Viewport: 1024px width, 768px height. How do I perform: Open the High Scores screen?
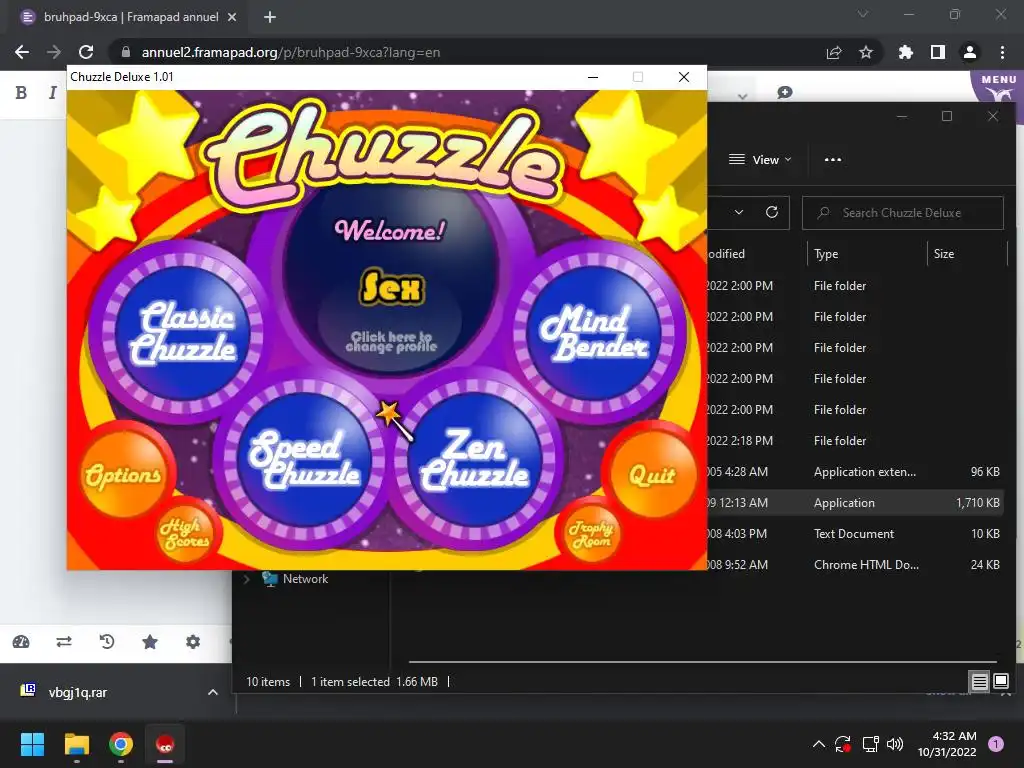point(186,534)
